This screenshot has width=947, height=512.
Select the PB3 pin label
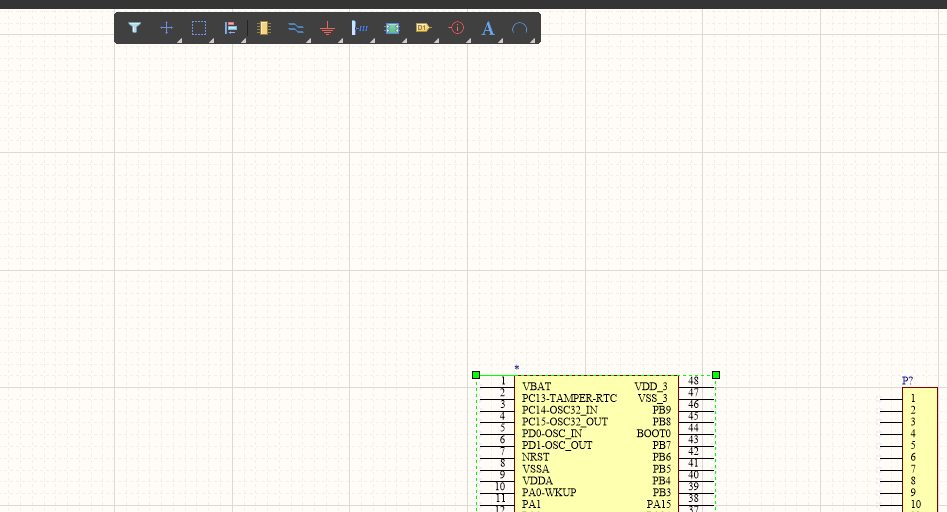pyautogui.click(x=661, y=493)
